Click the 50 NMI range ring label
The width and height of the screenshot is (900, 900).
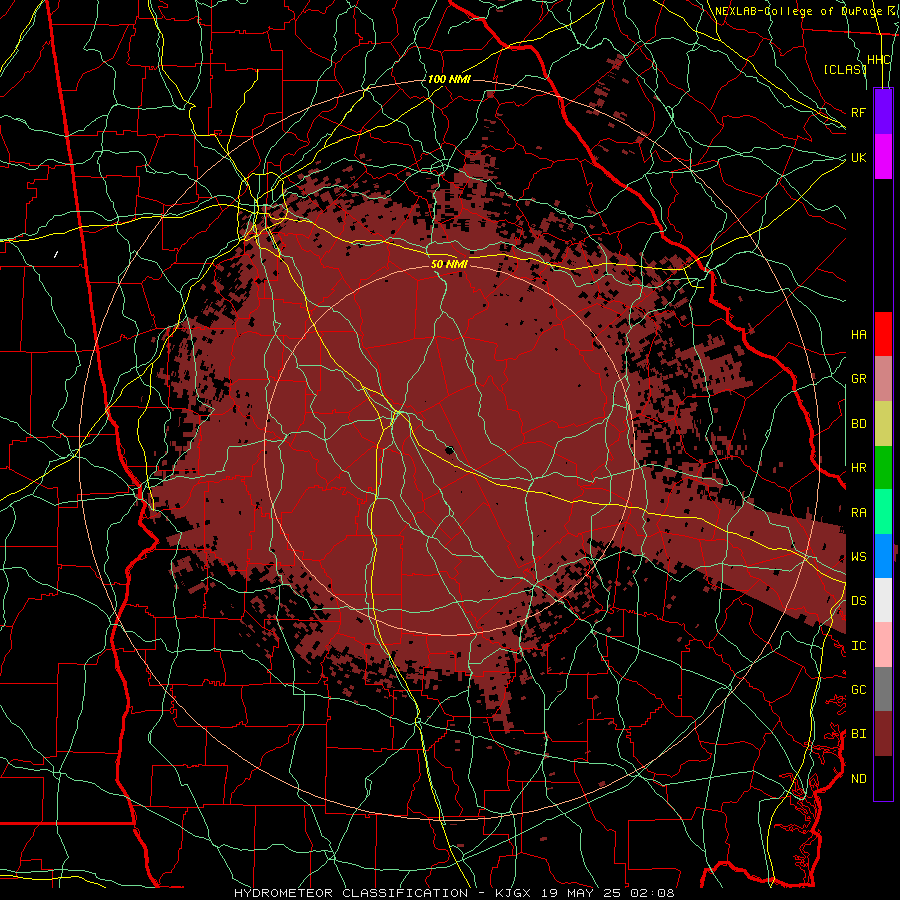pyautogui.click(x=449, y=264)
